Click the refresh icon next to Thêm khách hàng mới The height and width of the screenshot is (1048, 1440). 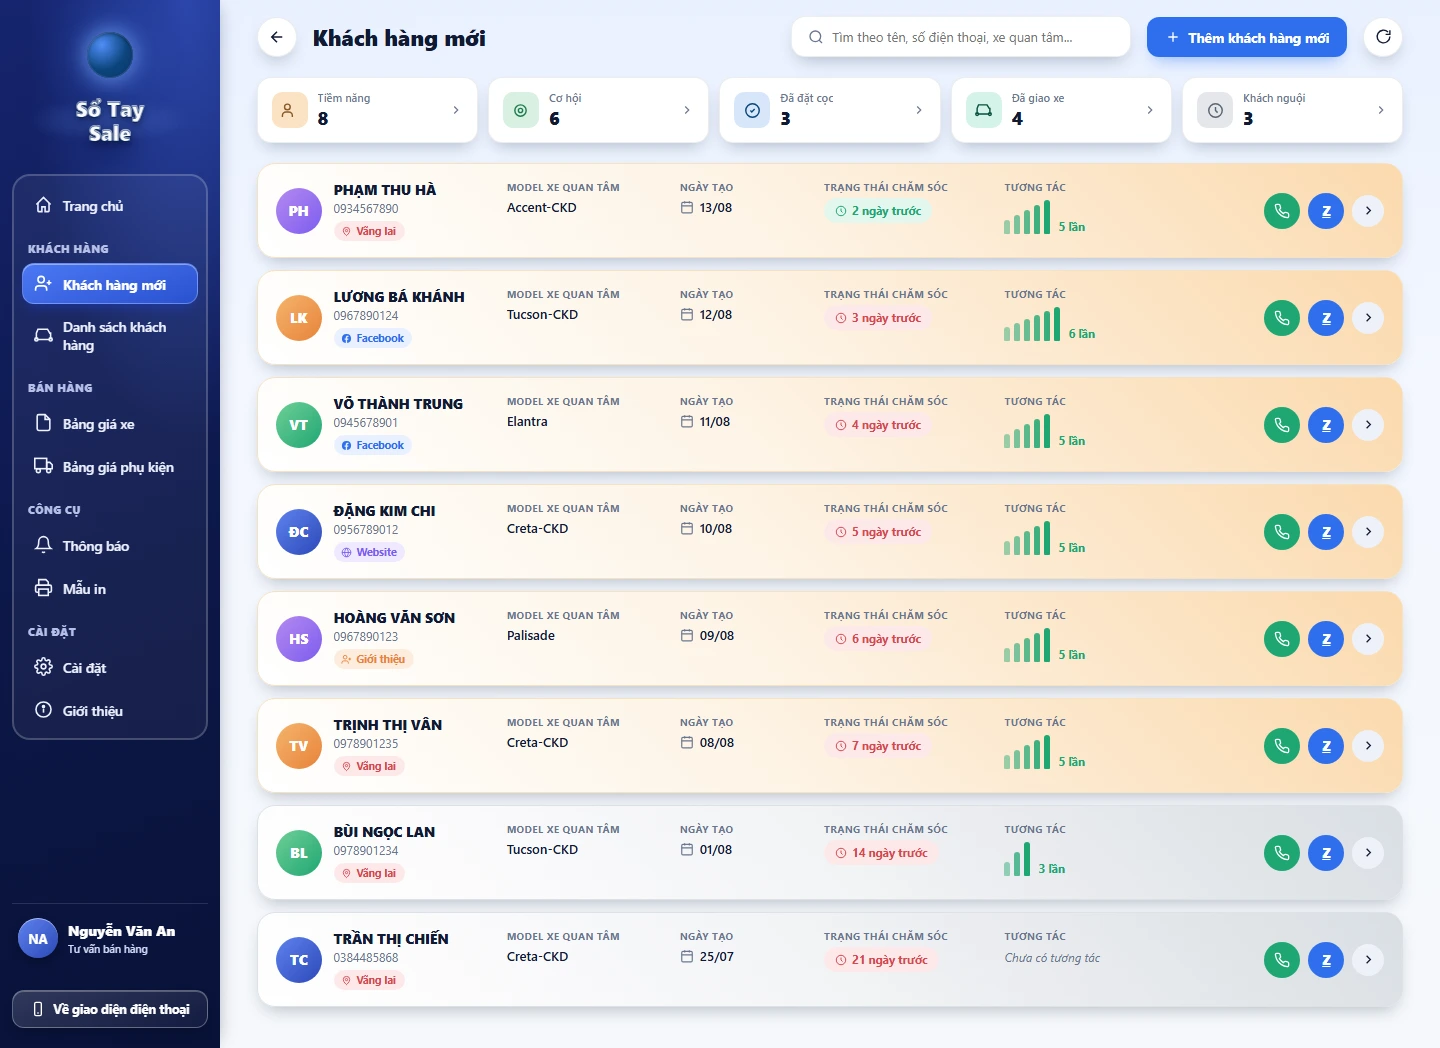point(1383,38)
